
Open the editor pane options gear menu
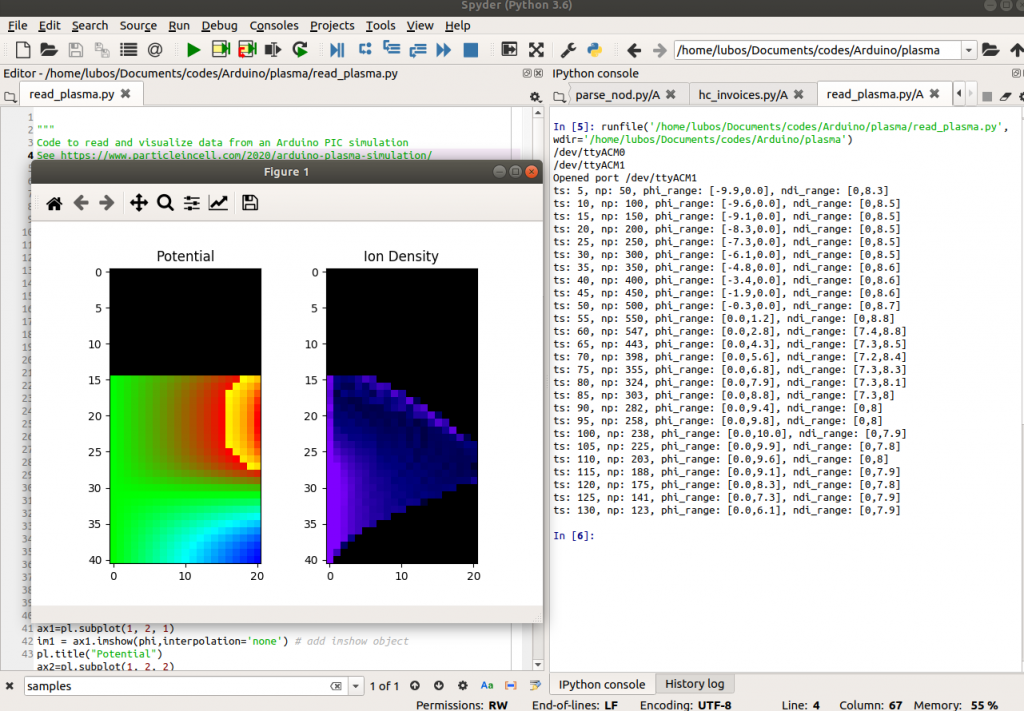point(535,96)
